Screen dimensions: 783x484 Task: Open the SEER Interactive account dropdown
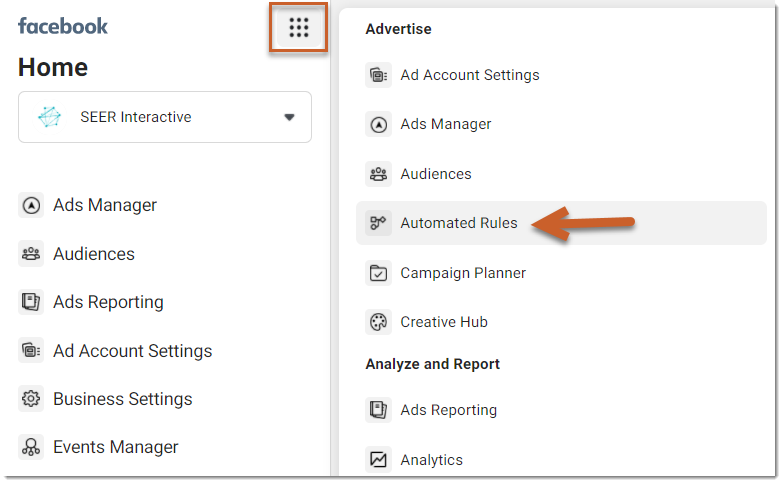tap(165, 117)
